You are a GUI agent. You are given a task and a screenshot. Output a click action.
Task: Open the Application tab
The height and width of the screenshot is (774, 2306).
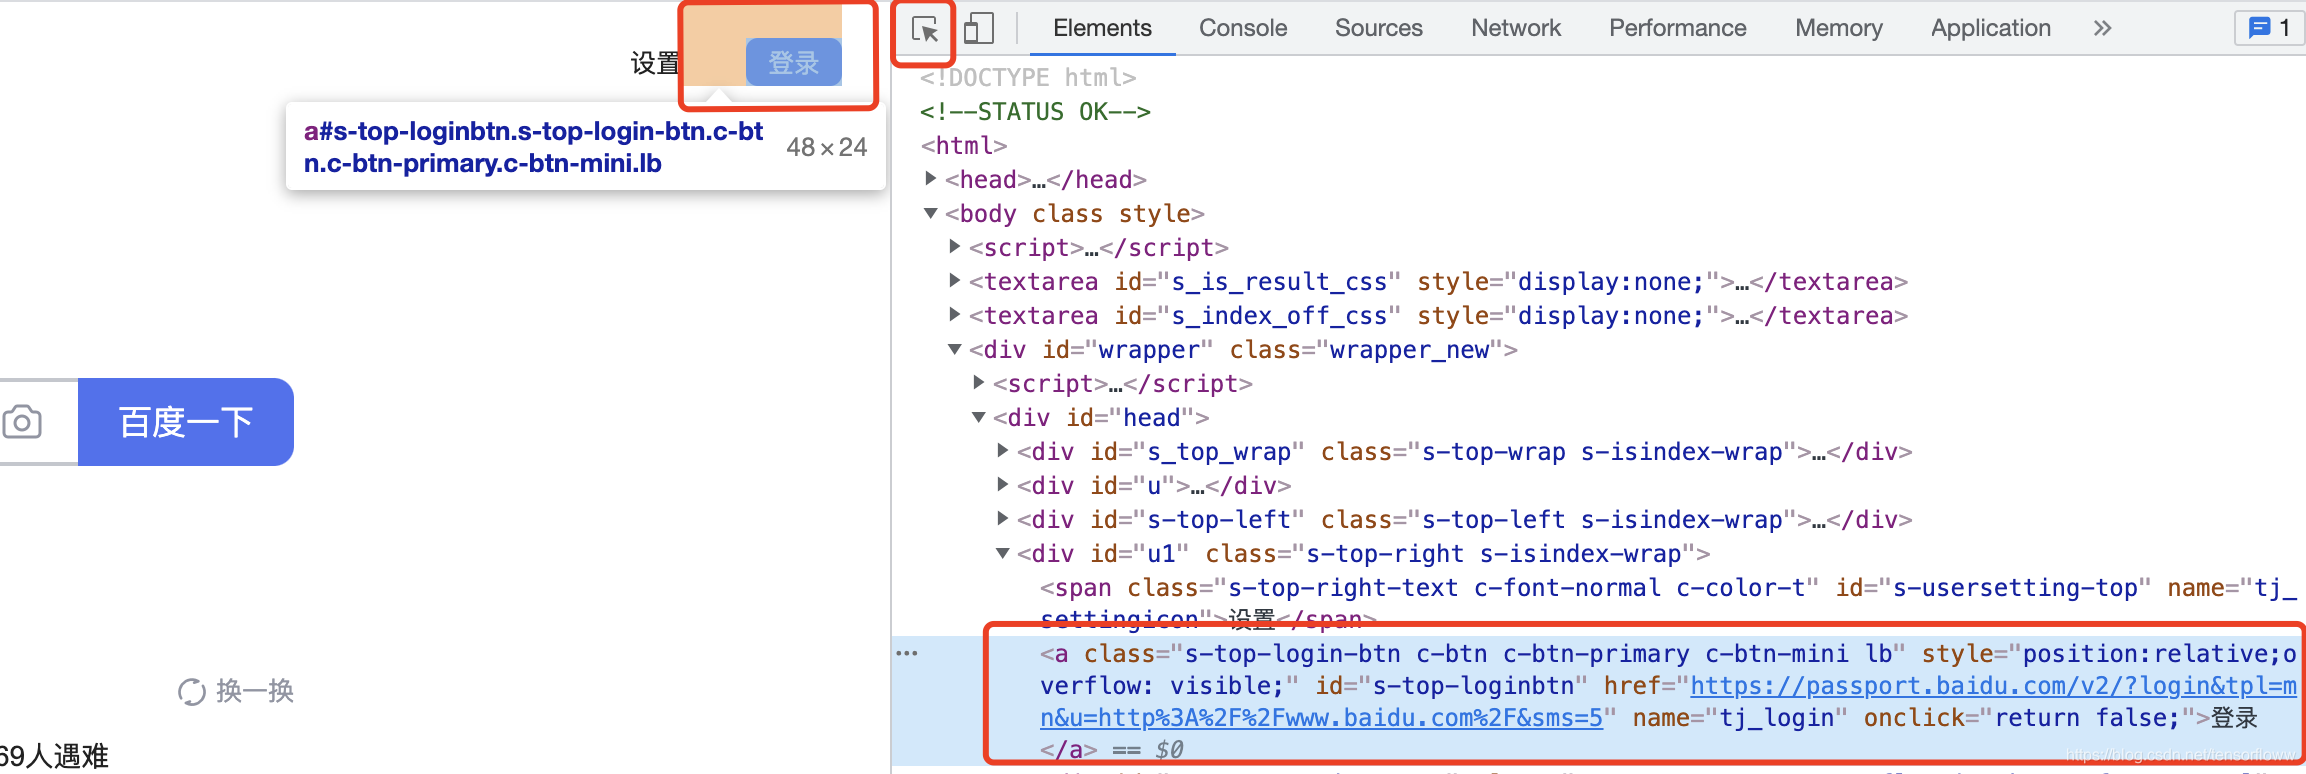pos(1990,28)
